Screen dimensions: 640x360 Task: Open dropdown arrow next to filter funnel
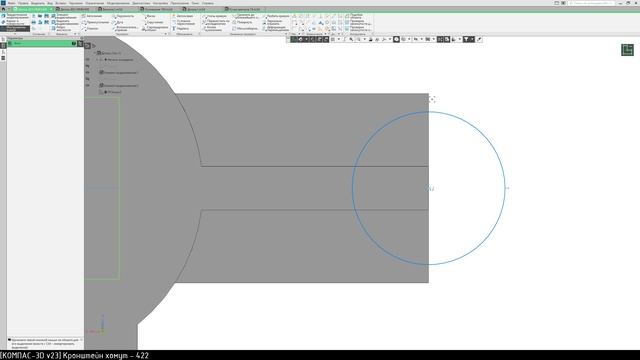click(x=472, y=40)
